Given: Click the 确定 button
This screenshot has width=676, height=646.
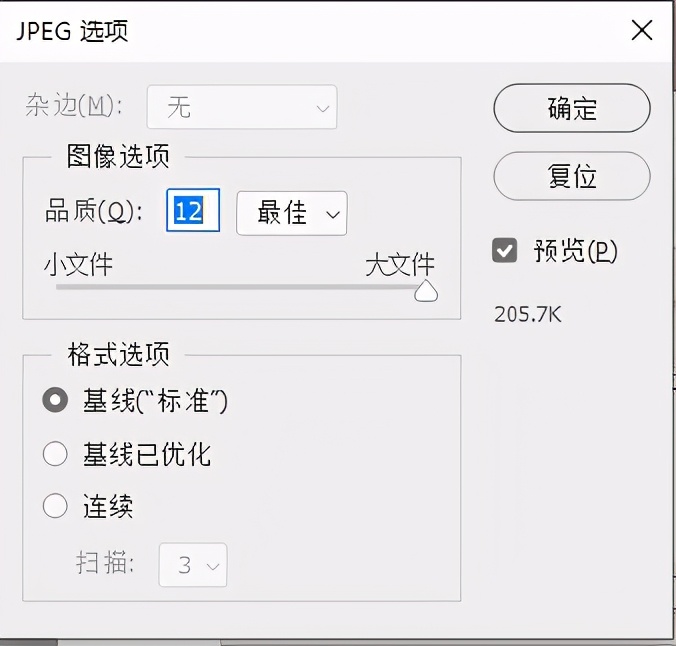Looking at the screenshot, I should pos(572,108).
